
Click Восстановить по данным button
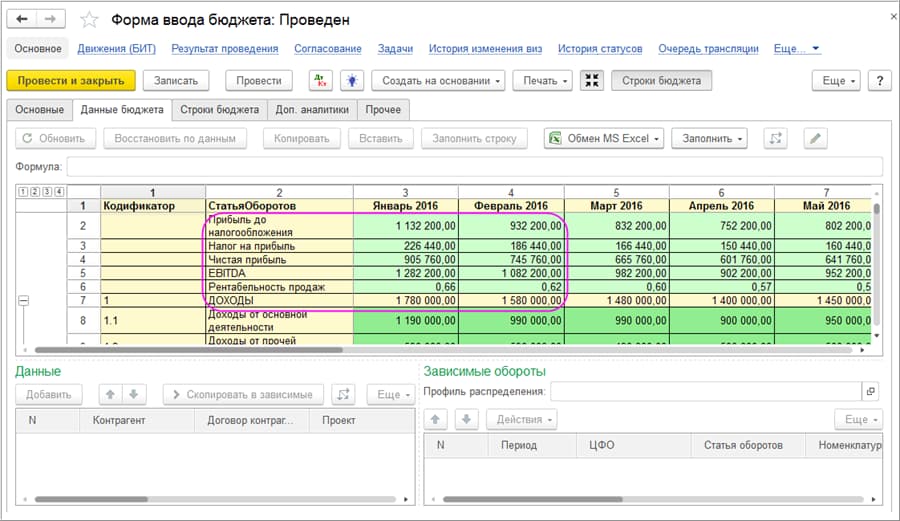(175, 138)
